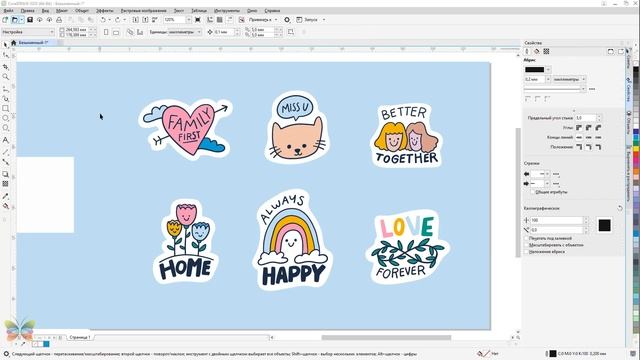Select the Text tool

coord(5,140)
